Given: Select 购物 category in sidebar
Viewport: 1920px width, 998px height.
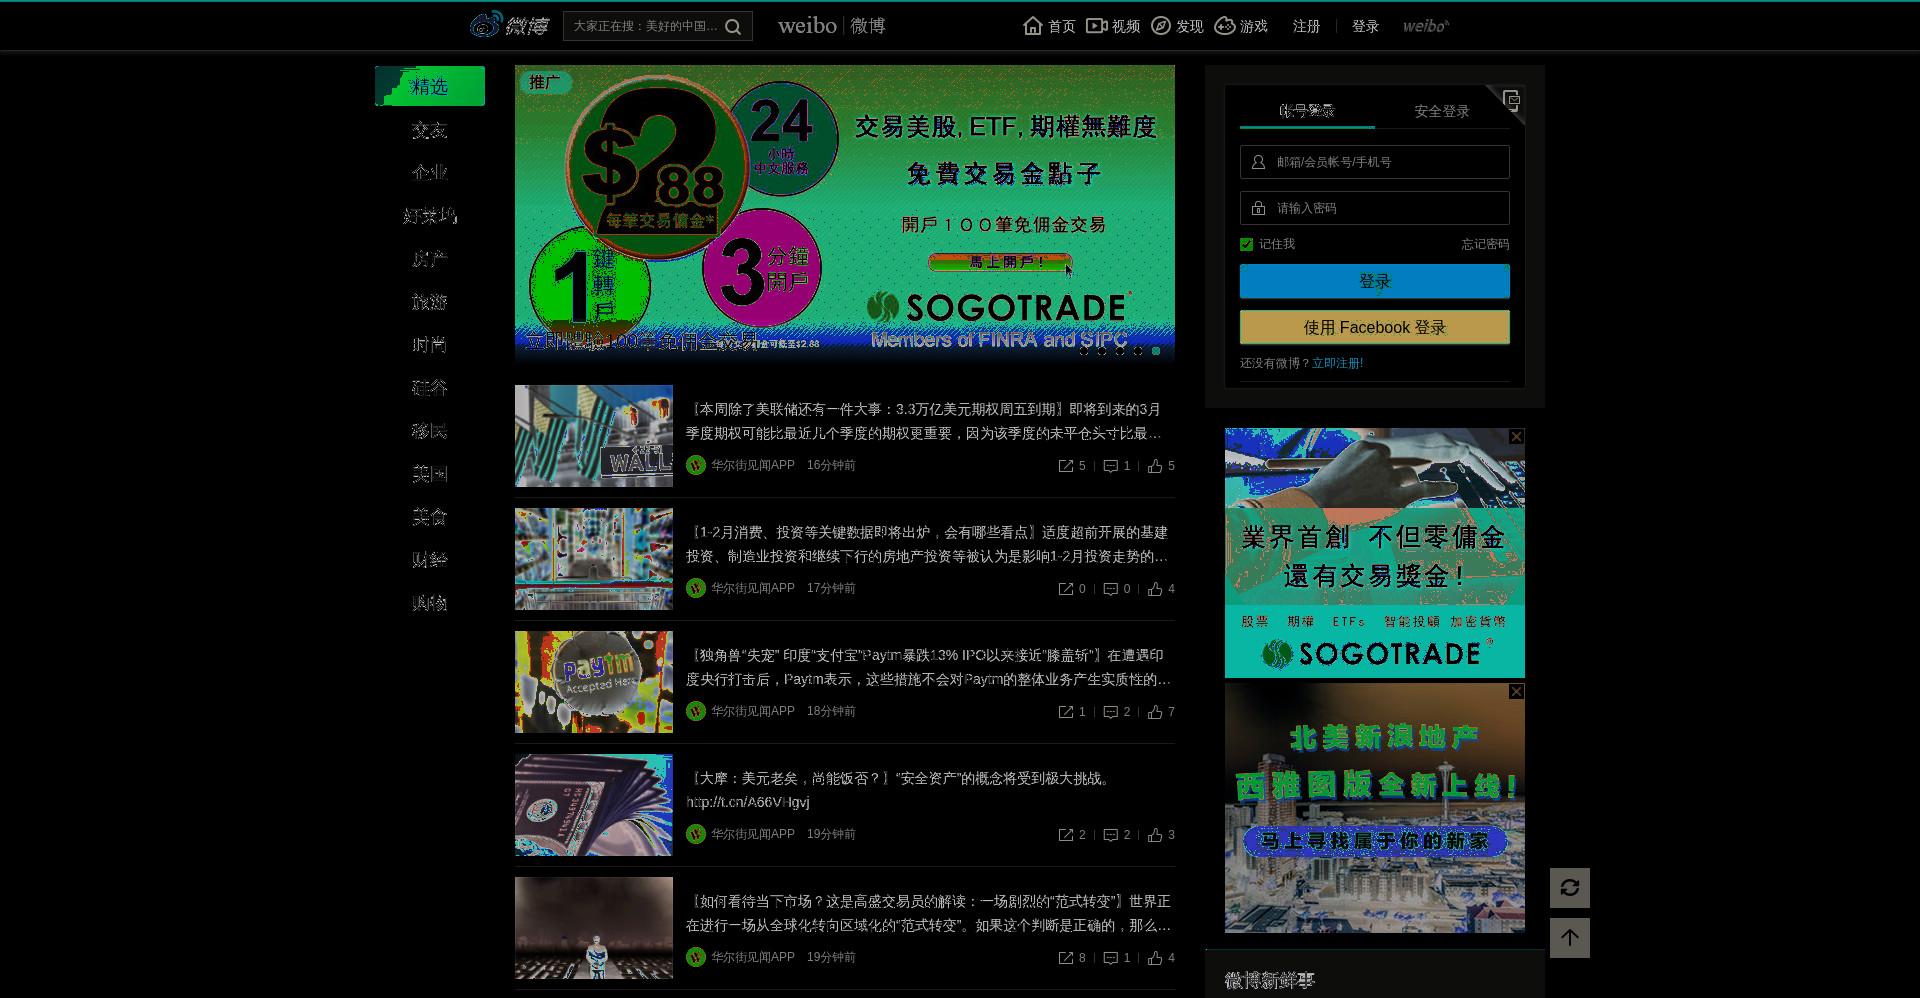Looking at the screenshot, I should tap(430, 603).
